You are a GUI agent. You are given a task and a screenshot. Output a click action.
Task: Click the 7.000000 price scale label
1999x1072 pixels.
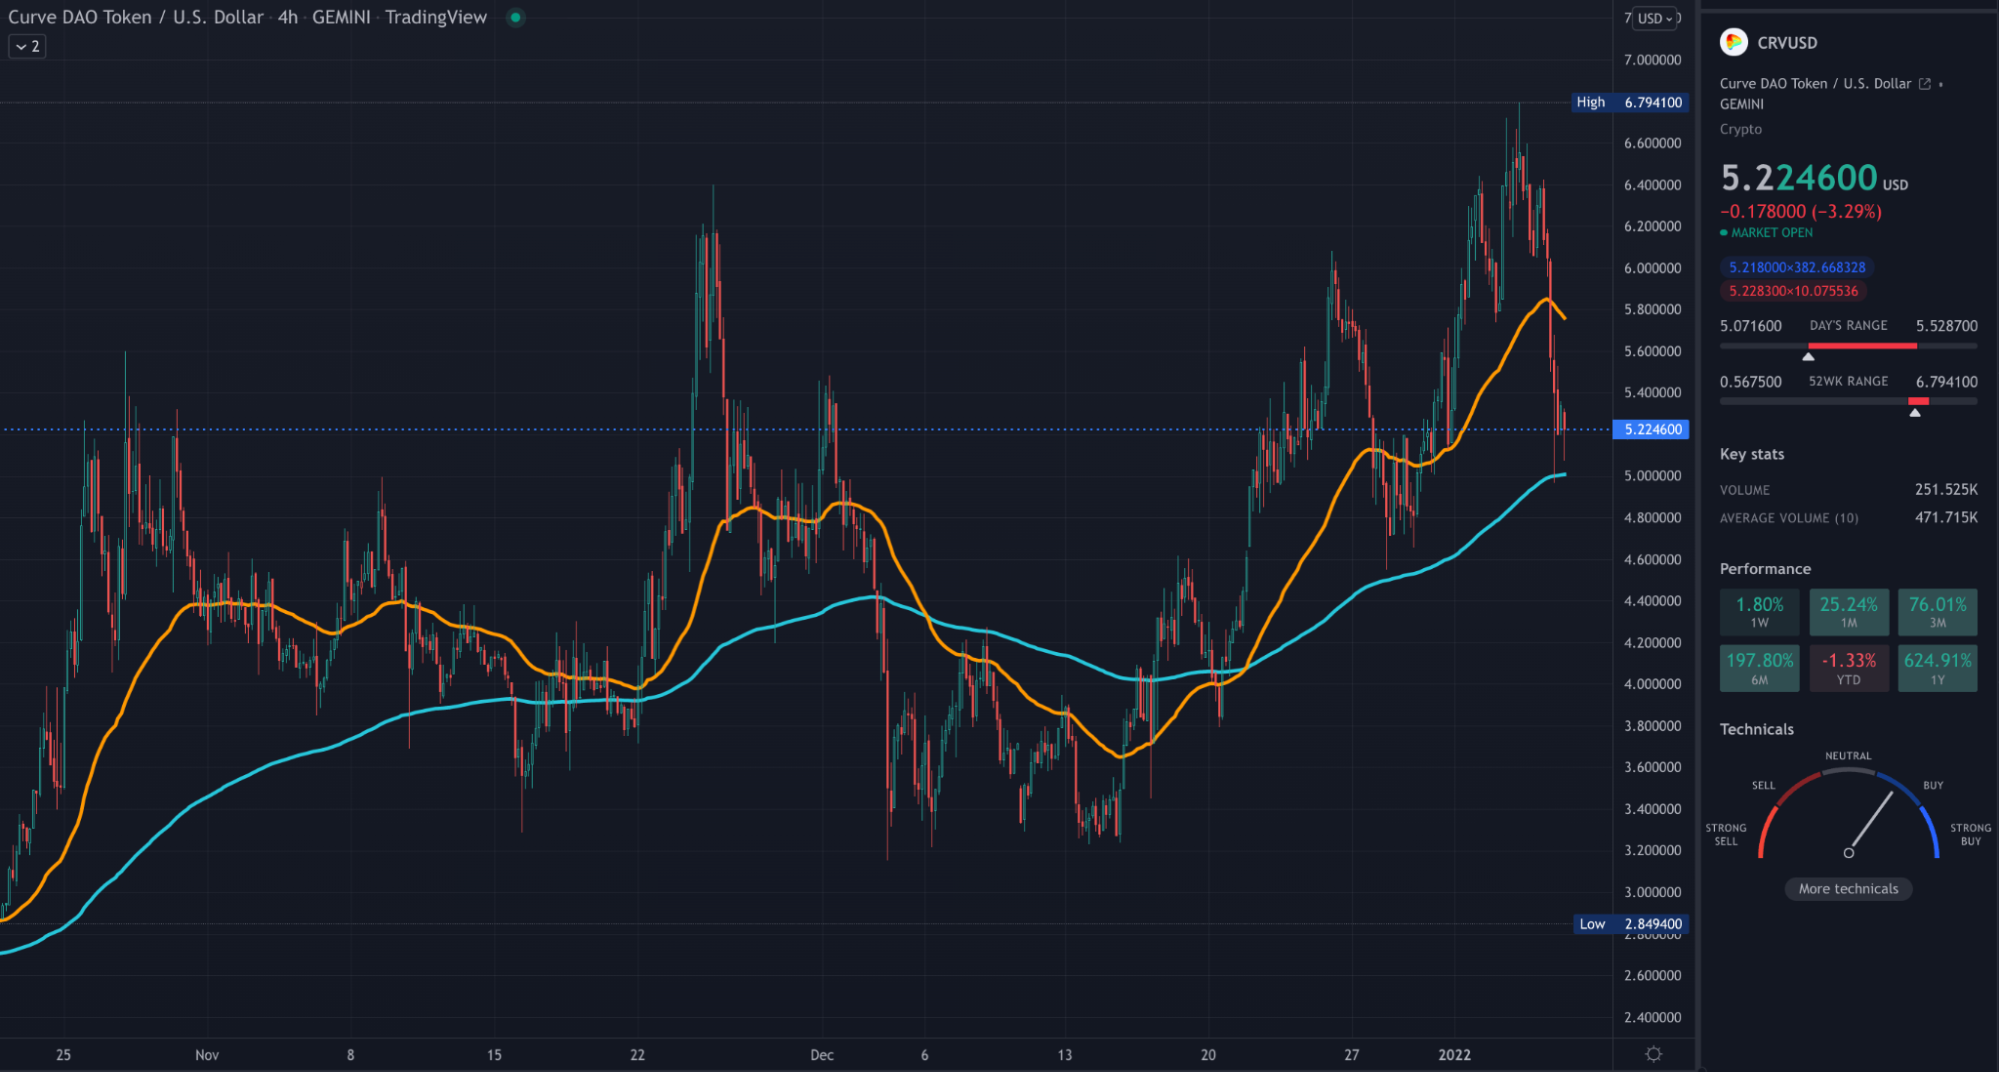pos(1652,60)
